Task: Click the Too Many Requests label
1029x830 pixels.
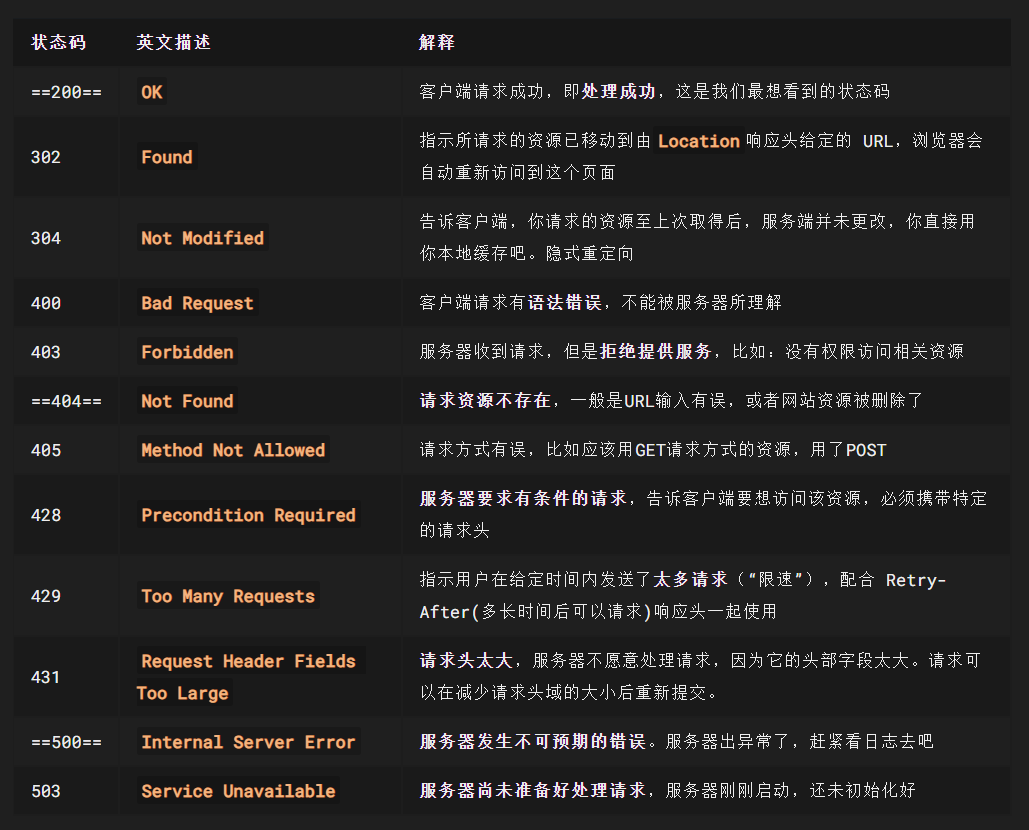Action: (228, 596)
